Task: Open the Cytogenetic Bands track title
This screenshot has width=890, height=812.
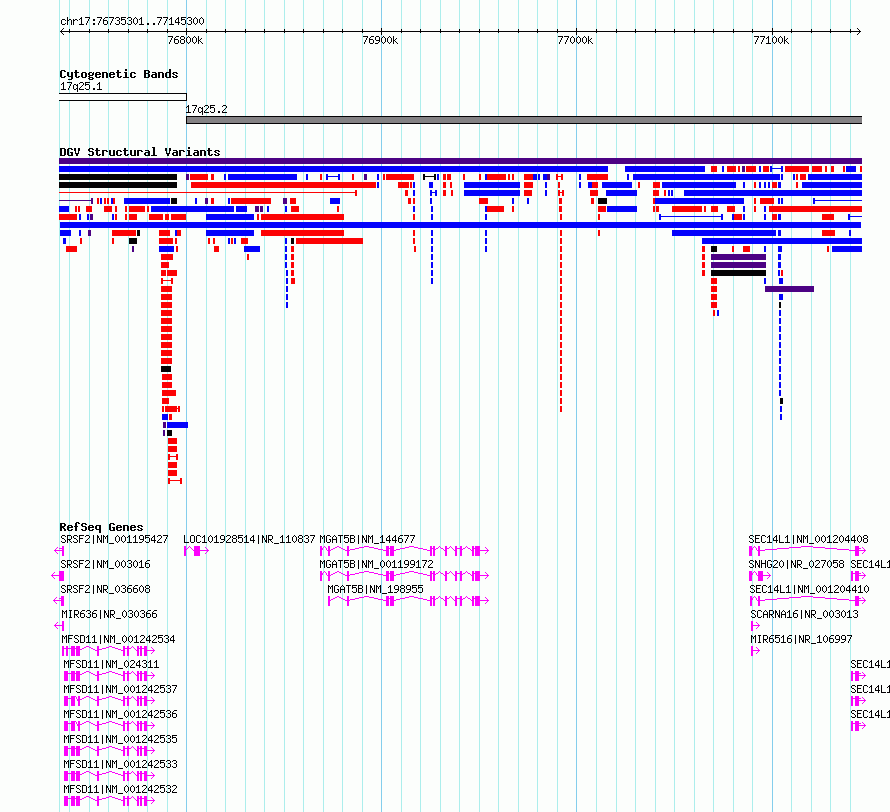Action: coord(119,74)
